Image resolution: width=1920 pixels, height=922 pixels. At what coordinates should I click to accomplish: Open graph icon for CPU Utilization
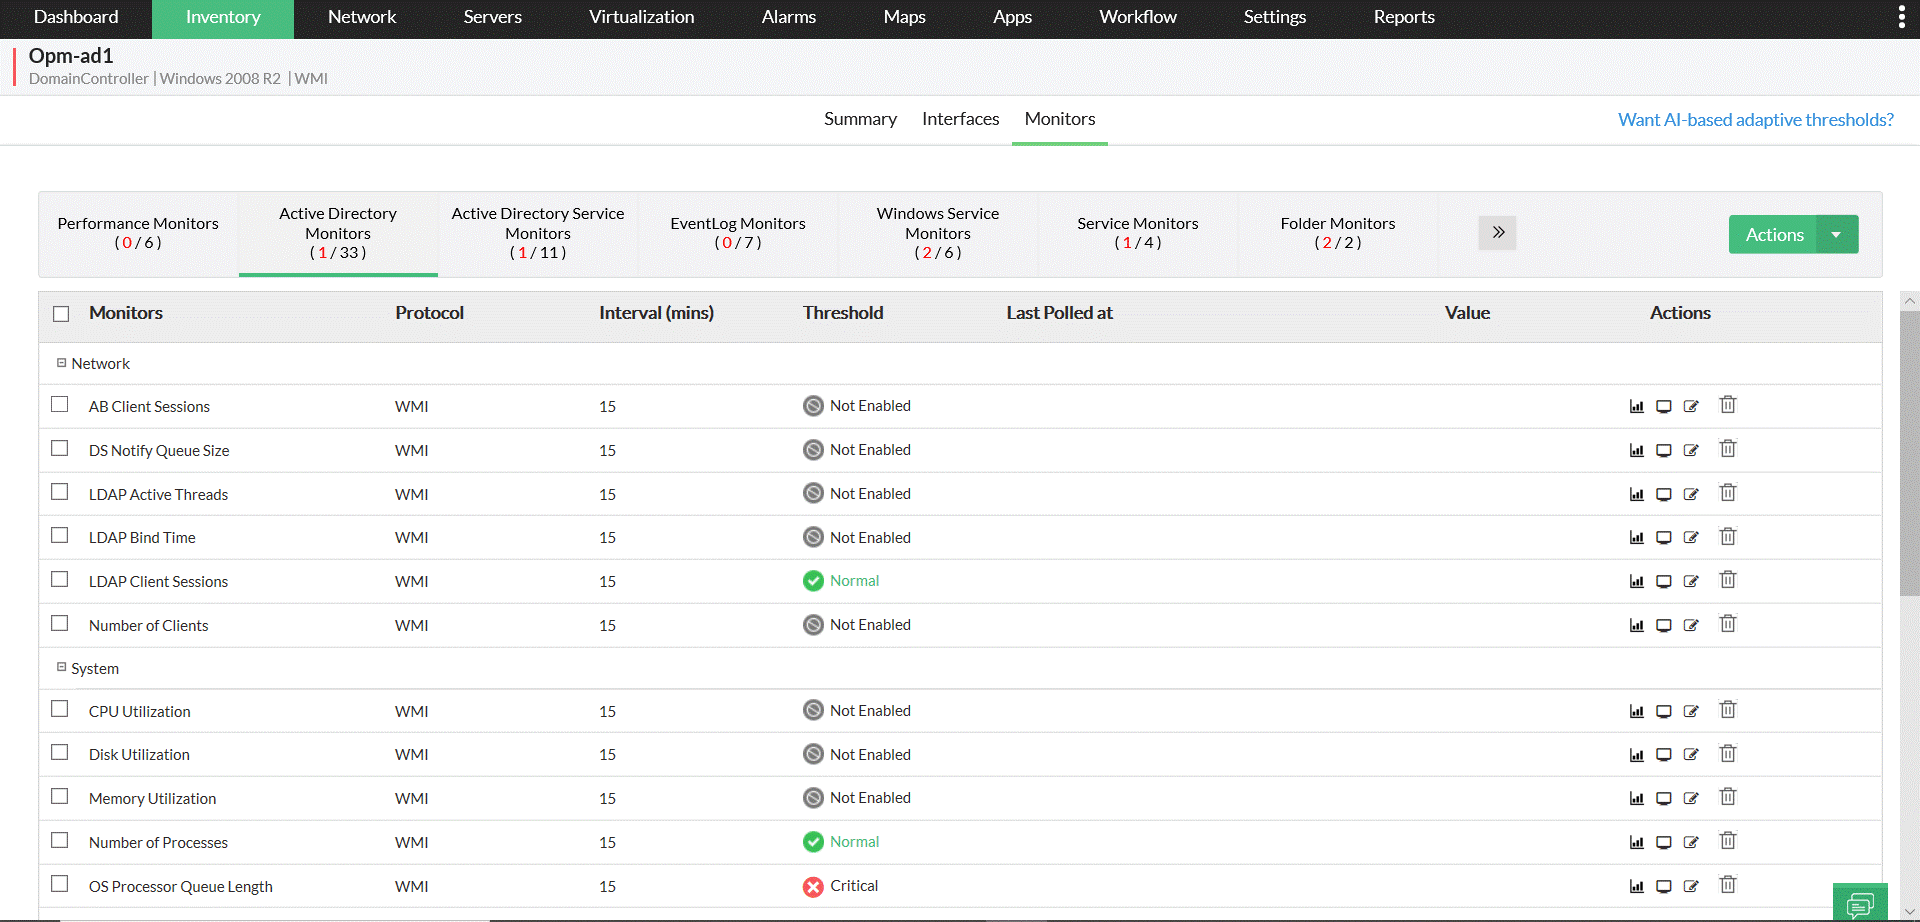(x=1636, y=711)
